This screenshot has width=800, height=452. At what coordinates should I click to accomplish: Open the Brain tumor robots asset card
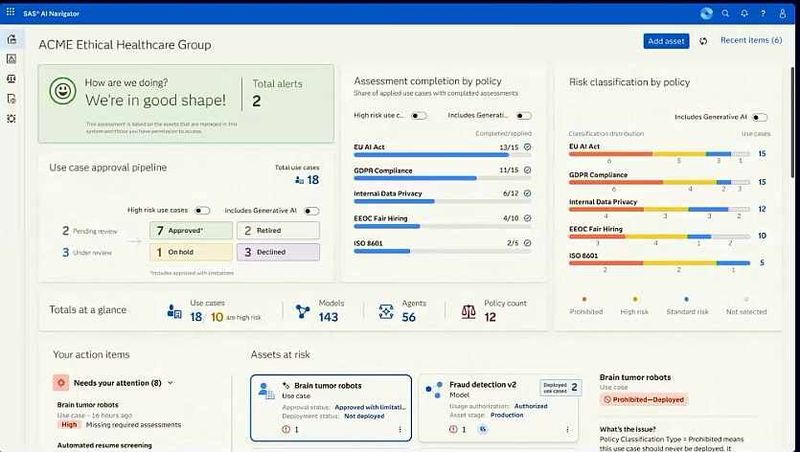[x=331, y=408]
